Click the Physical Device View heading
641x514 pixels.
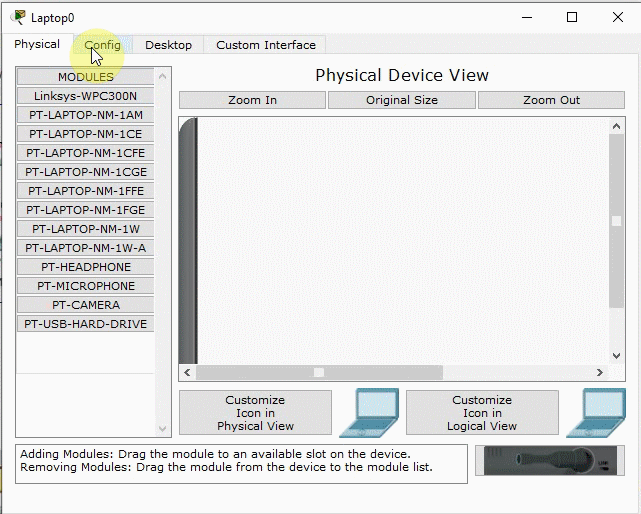click(402, 75)
